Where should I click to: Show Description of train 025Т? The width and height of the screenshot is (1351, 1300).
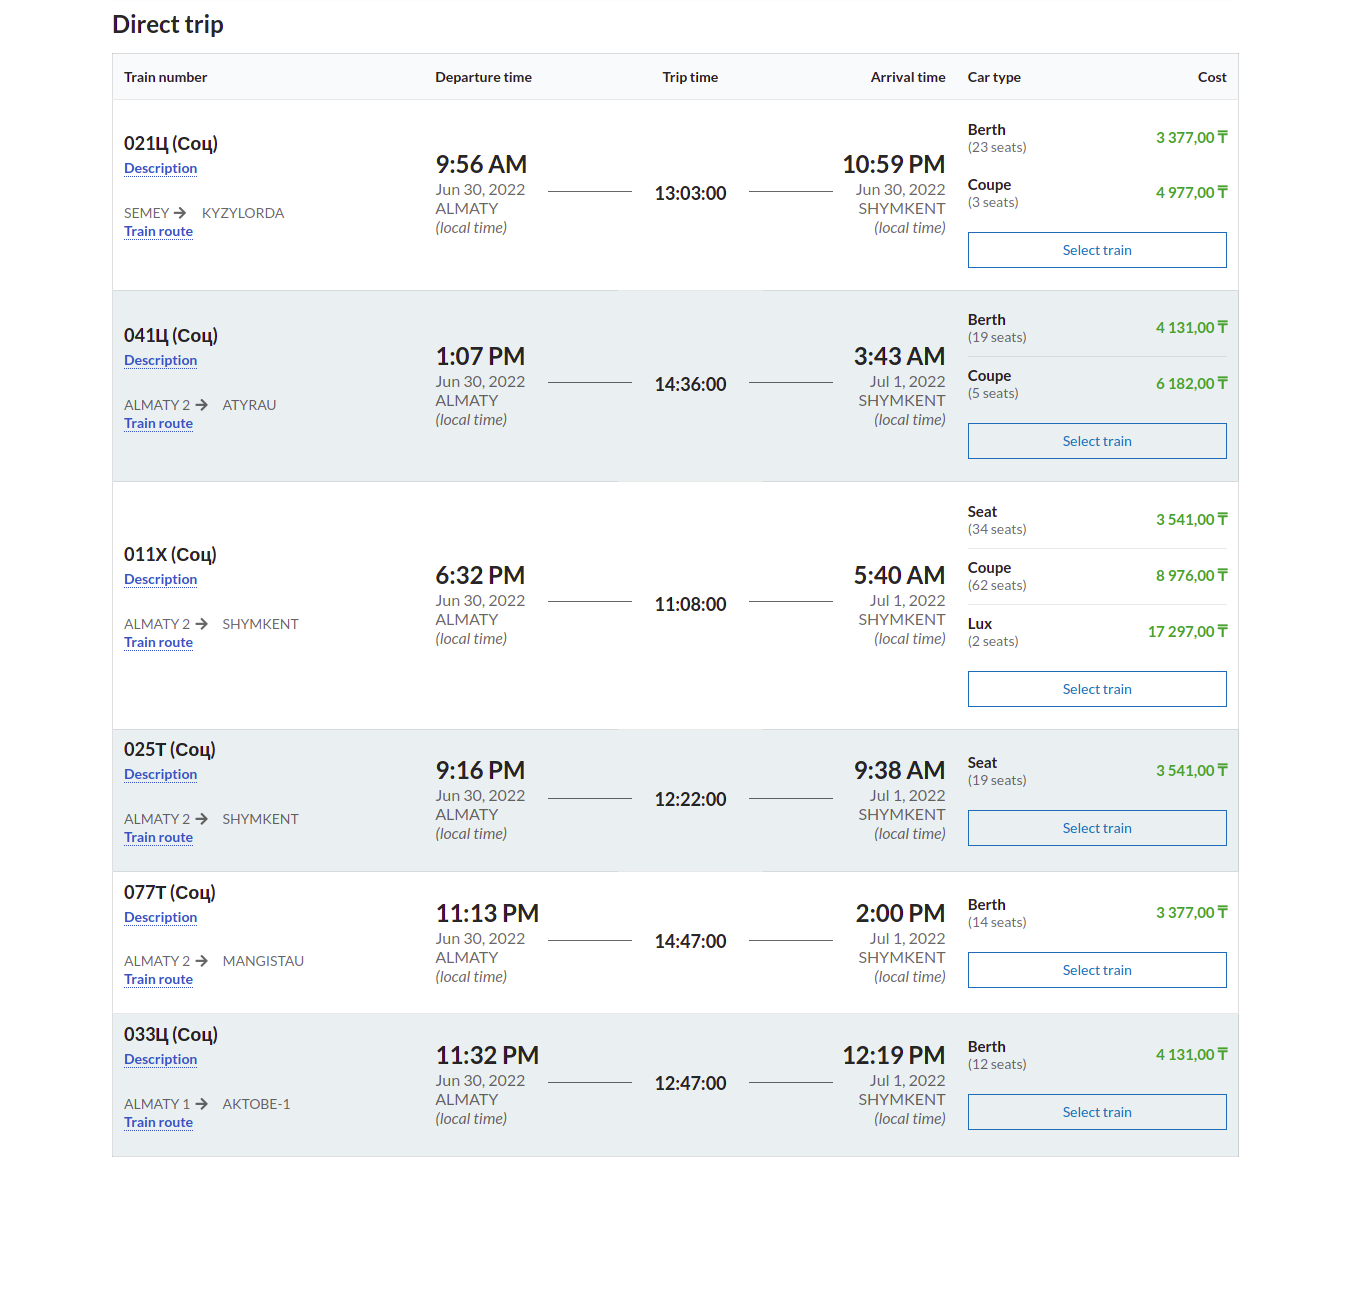point(160,774)
